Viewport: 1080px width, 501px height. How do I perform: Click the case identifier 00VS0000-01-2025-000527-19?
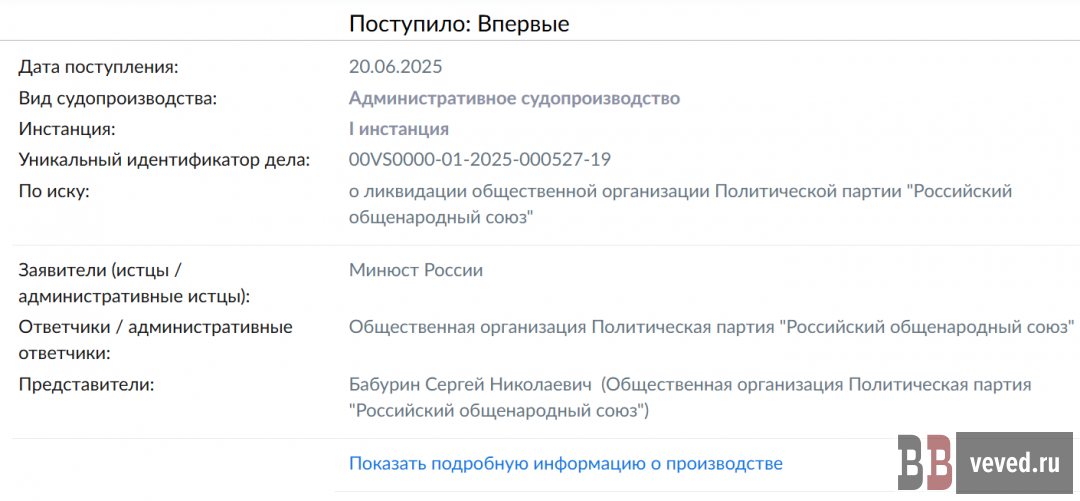point(479,160)
